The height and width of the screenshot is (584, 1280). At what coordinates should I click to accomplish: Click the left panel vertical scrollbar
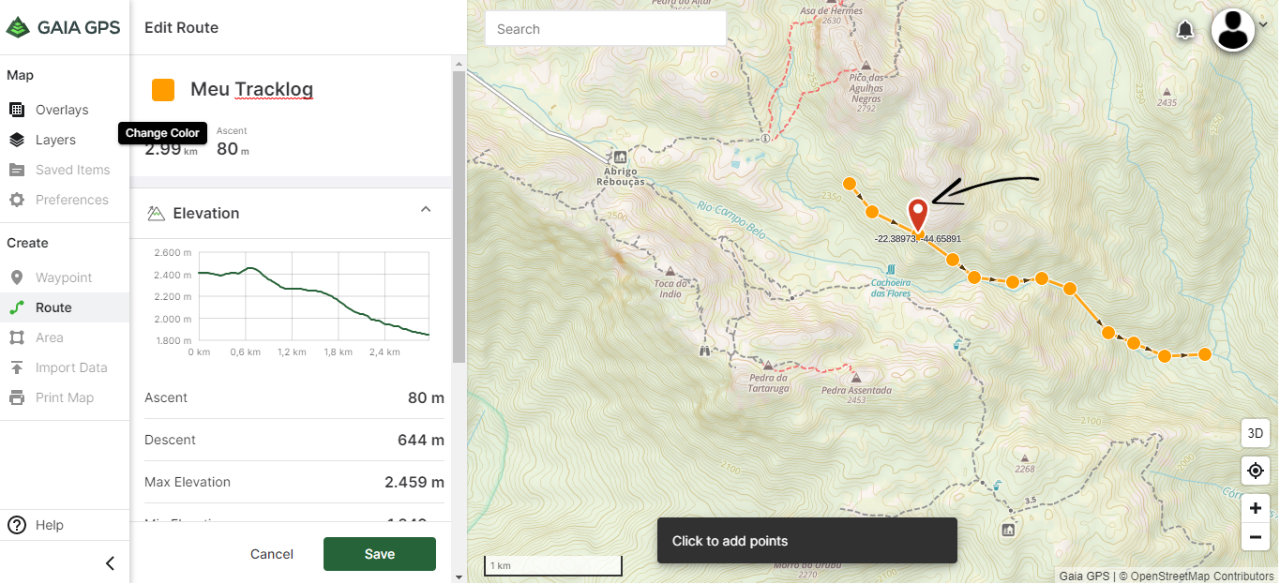click(x=459, y=215)
